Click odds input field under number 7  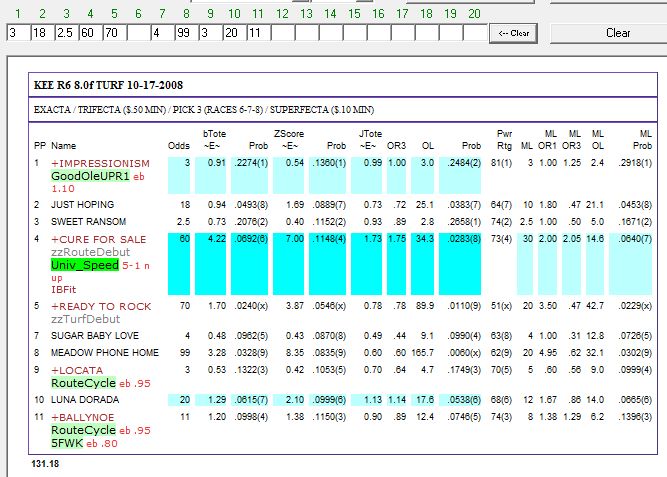(x=162, y=33)
